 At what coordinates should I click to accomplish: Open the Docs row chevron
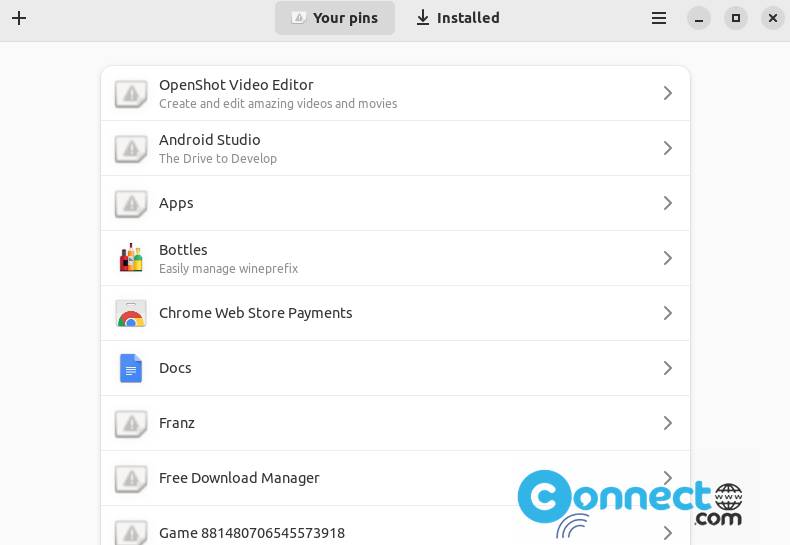pyautogui.click(x=668, y=368)
